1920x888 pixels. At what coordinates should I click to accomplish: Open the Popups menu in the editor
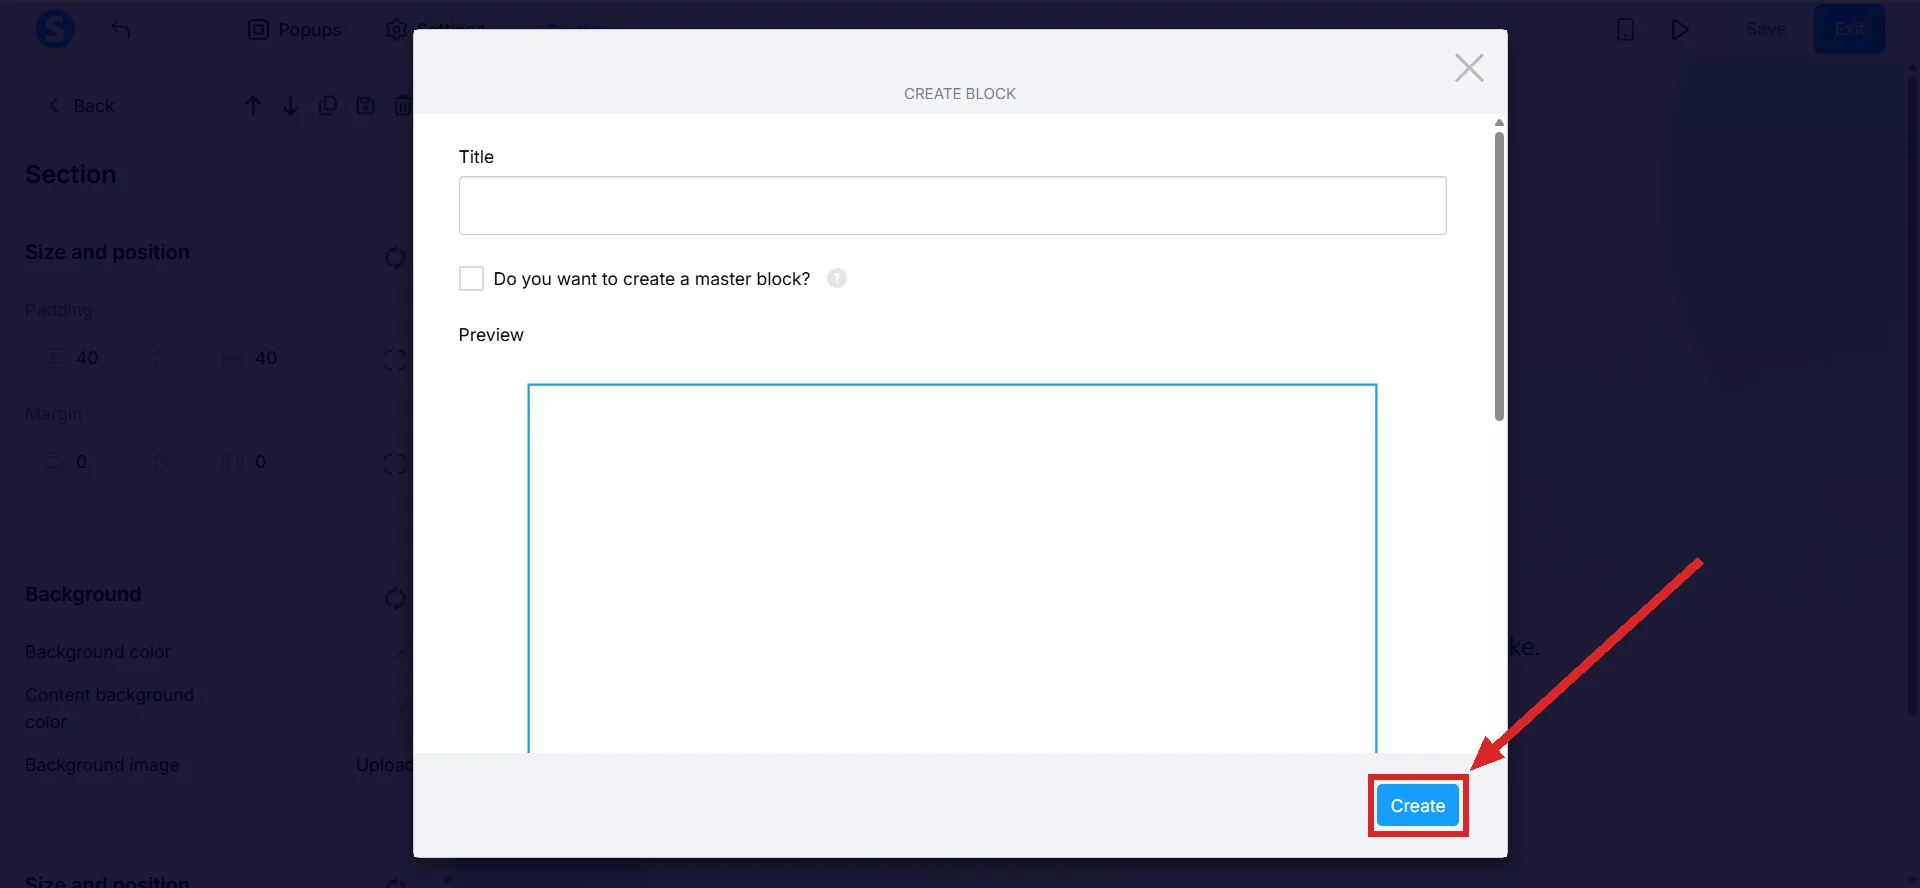[x=295, y=30]
